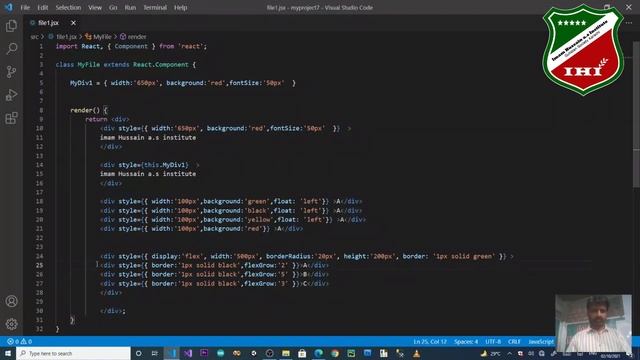
Task: Click the 'render() {' code line
Action: click(89, 110)
